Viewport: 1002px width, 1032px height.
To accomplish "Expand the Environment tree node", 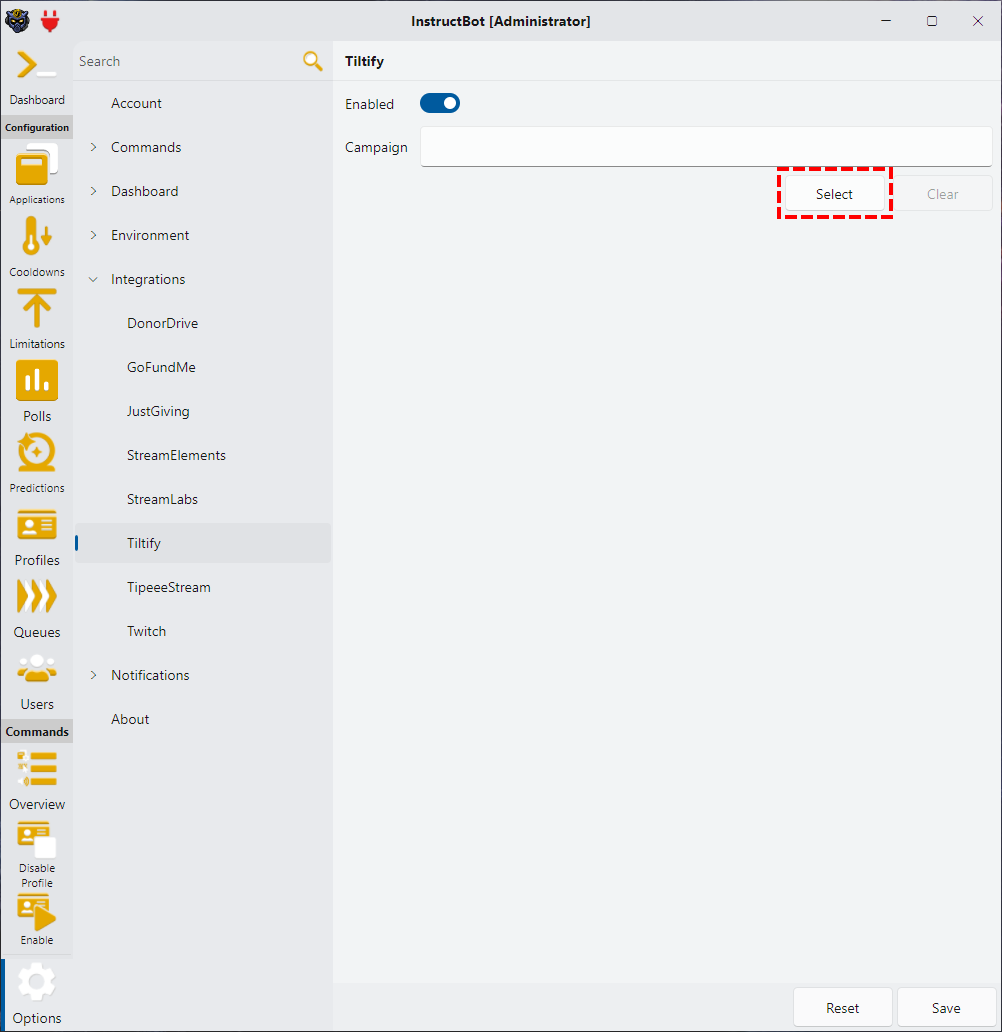I will (93, 235).
